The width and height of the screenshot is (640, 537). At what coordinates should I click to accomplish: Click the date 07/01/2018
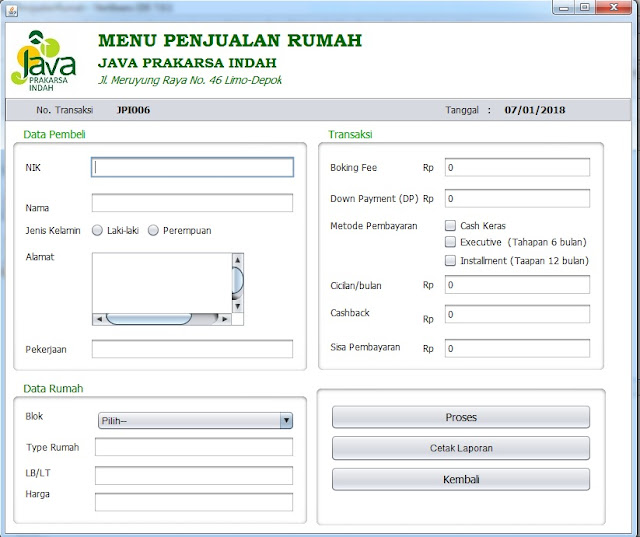pos(535,110)
